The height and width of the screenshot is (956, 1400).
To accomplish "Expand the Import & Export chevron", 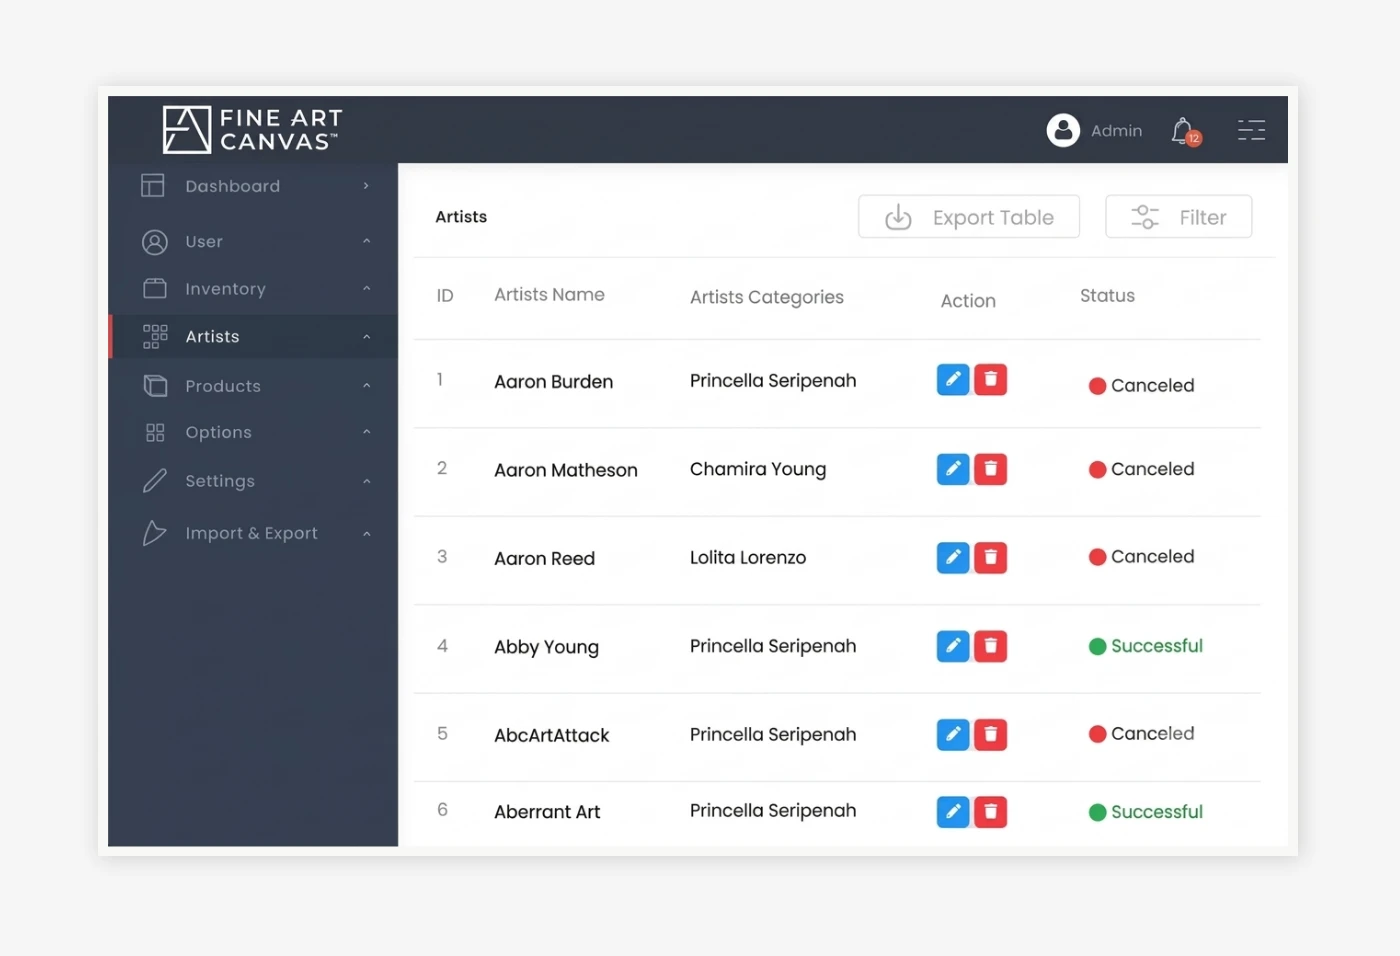I will [366, 534].
